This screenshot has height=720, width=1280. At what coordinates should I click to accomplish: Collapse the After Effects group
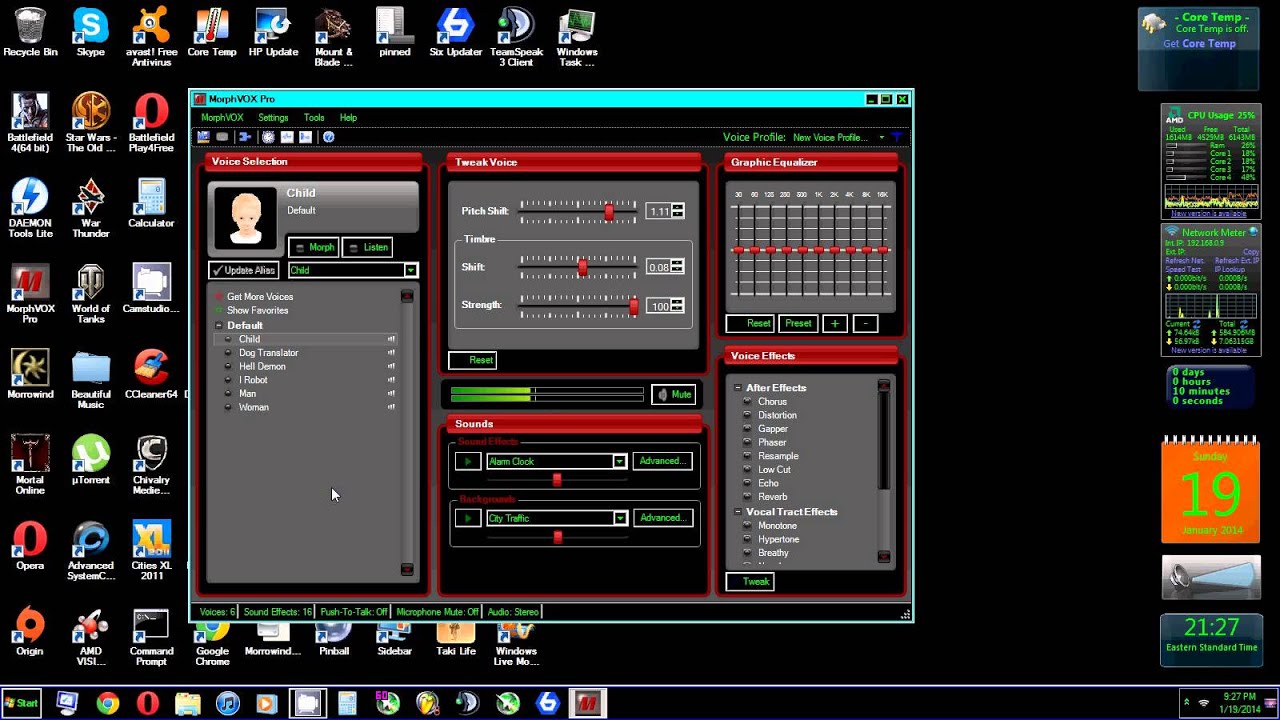(738, 388)
